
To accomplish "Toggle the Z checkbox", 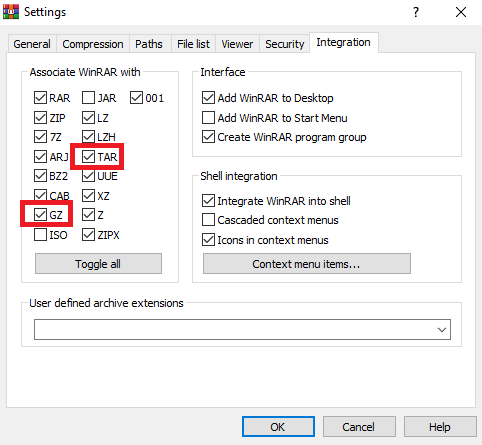I will click(88, 215).
